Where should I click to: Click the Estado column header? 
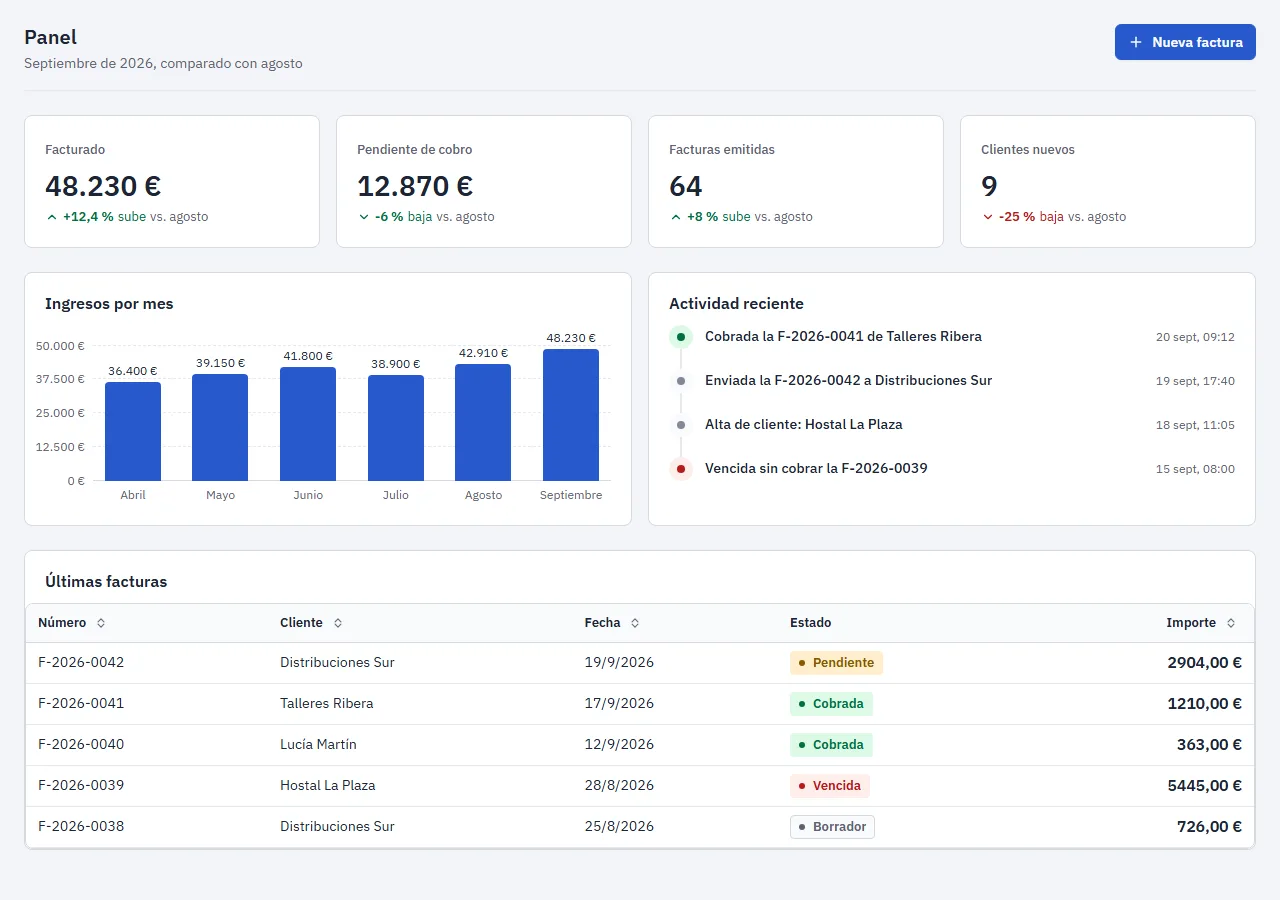tap(810, 623)
